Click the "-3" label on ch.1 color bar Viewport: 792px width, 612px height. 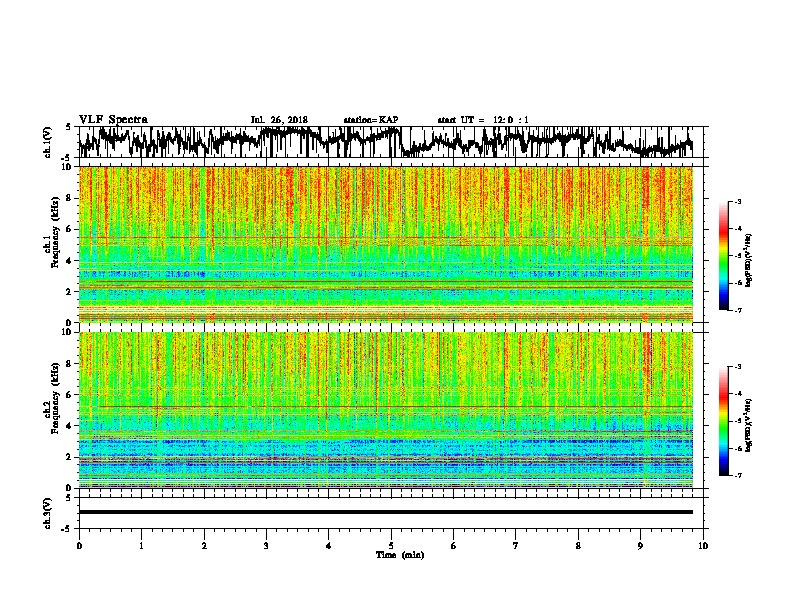[x=737, y=202]
